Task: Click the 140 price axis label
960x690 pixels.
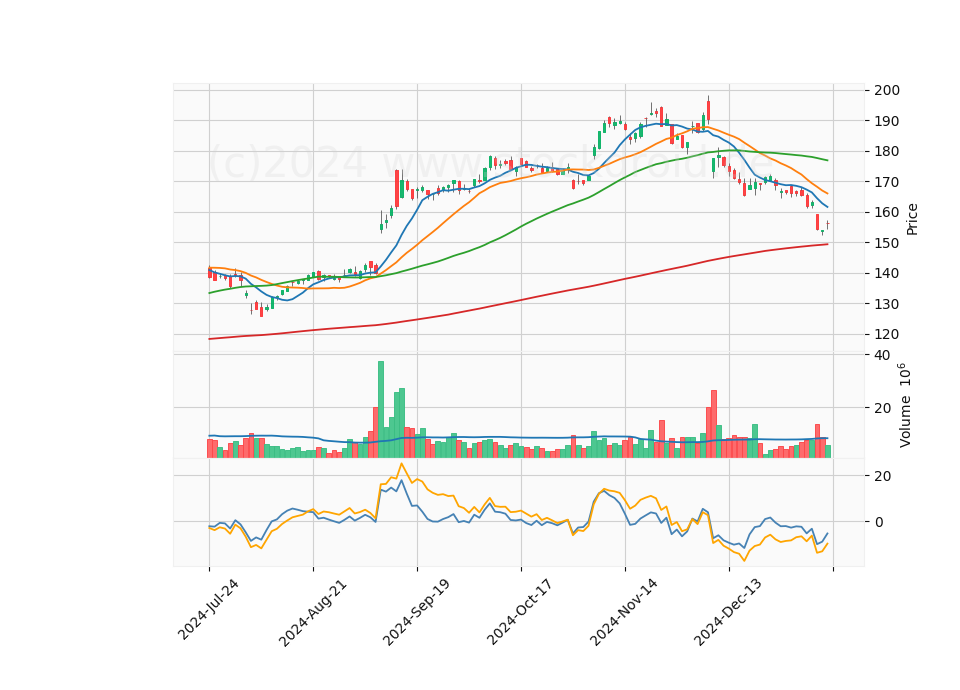Action: coord(888,273)
